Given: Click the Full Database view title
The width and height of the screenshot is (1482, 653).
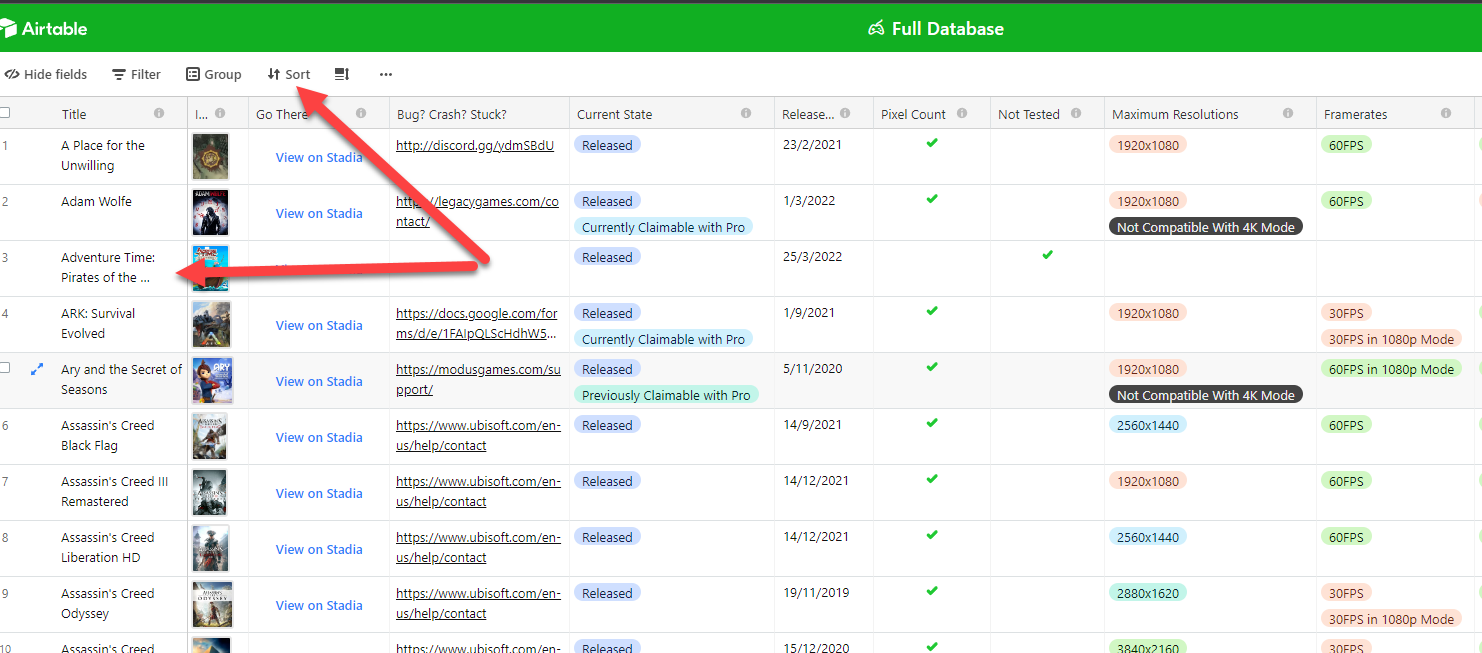Looking at the screenshot, I should [x=936, y=29].
